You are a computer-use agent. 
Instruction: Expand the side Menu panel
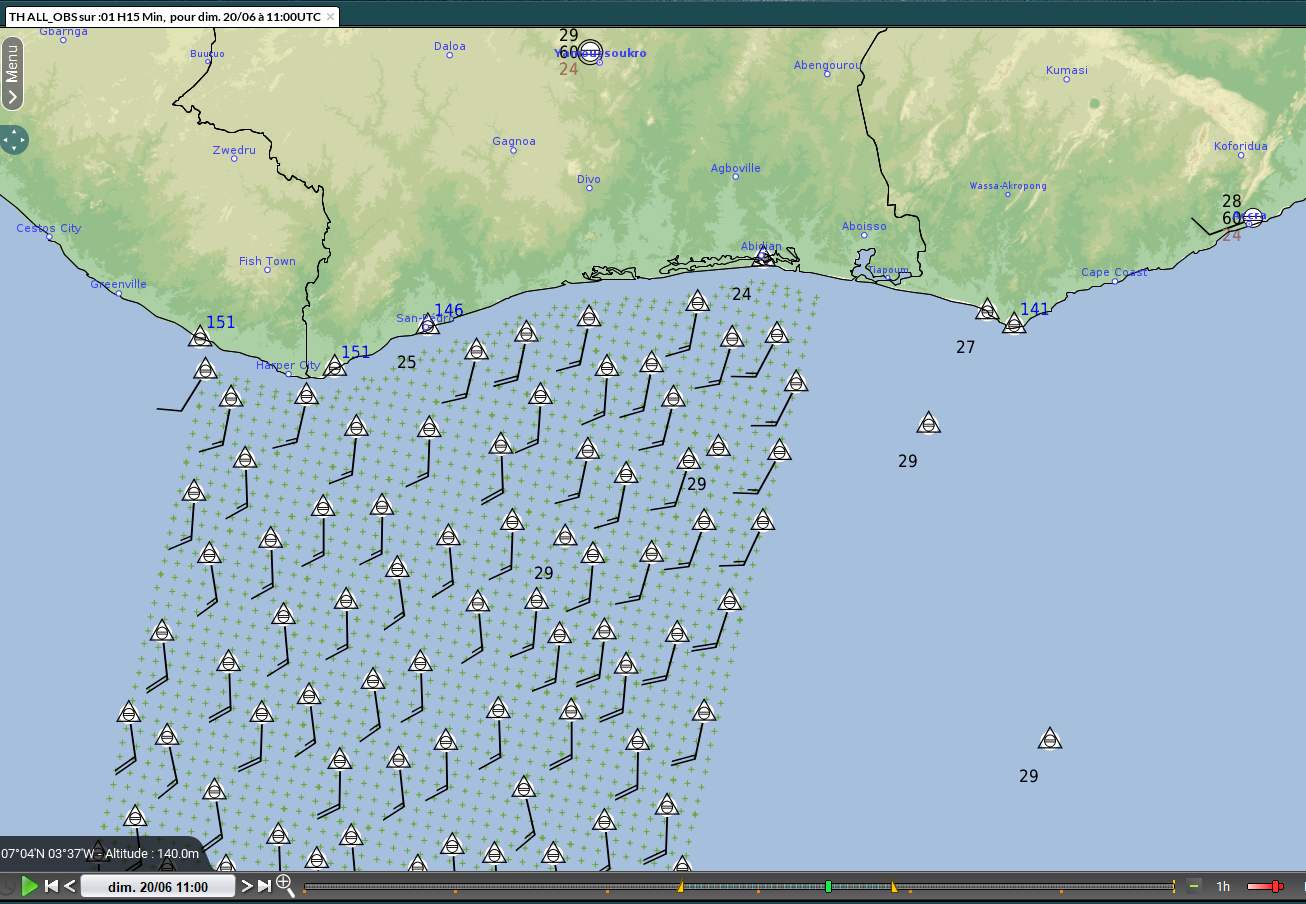tap(12, 73)
